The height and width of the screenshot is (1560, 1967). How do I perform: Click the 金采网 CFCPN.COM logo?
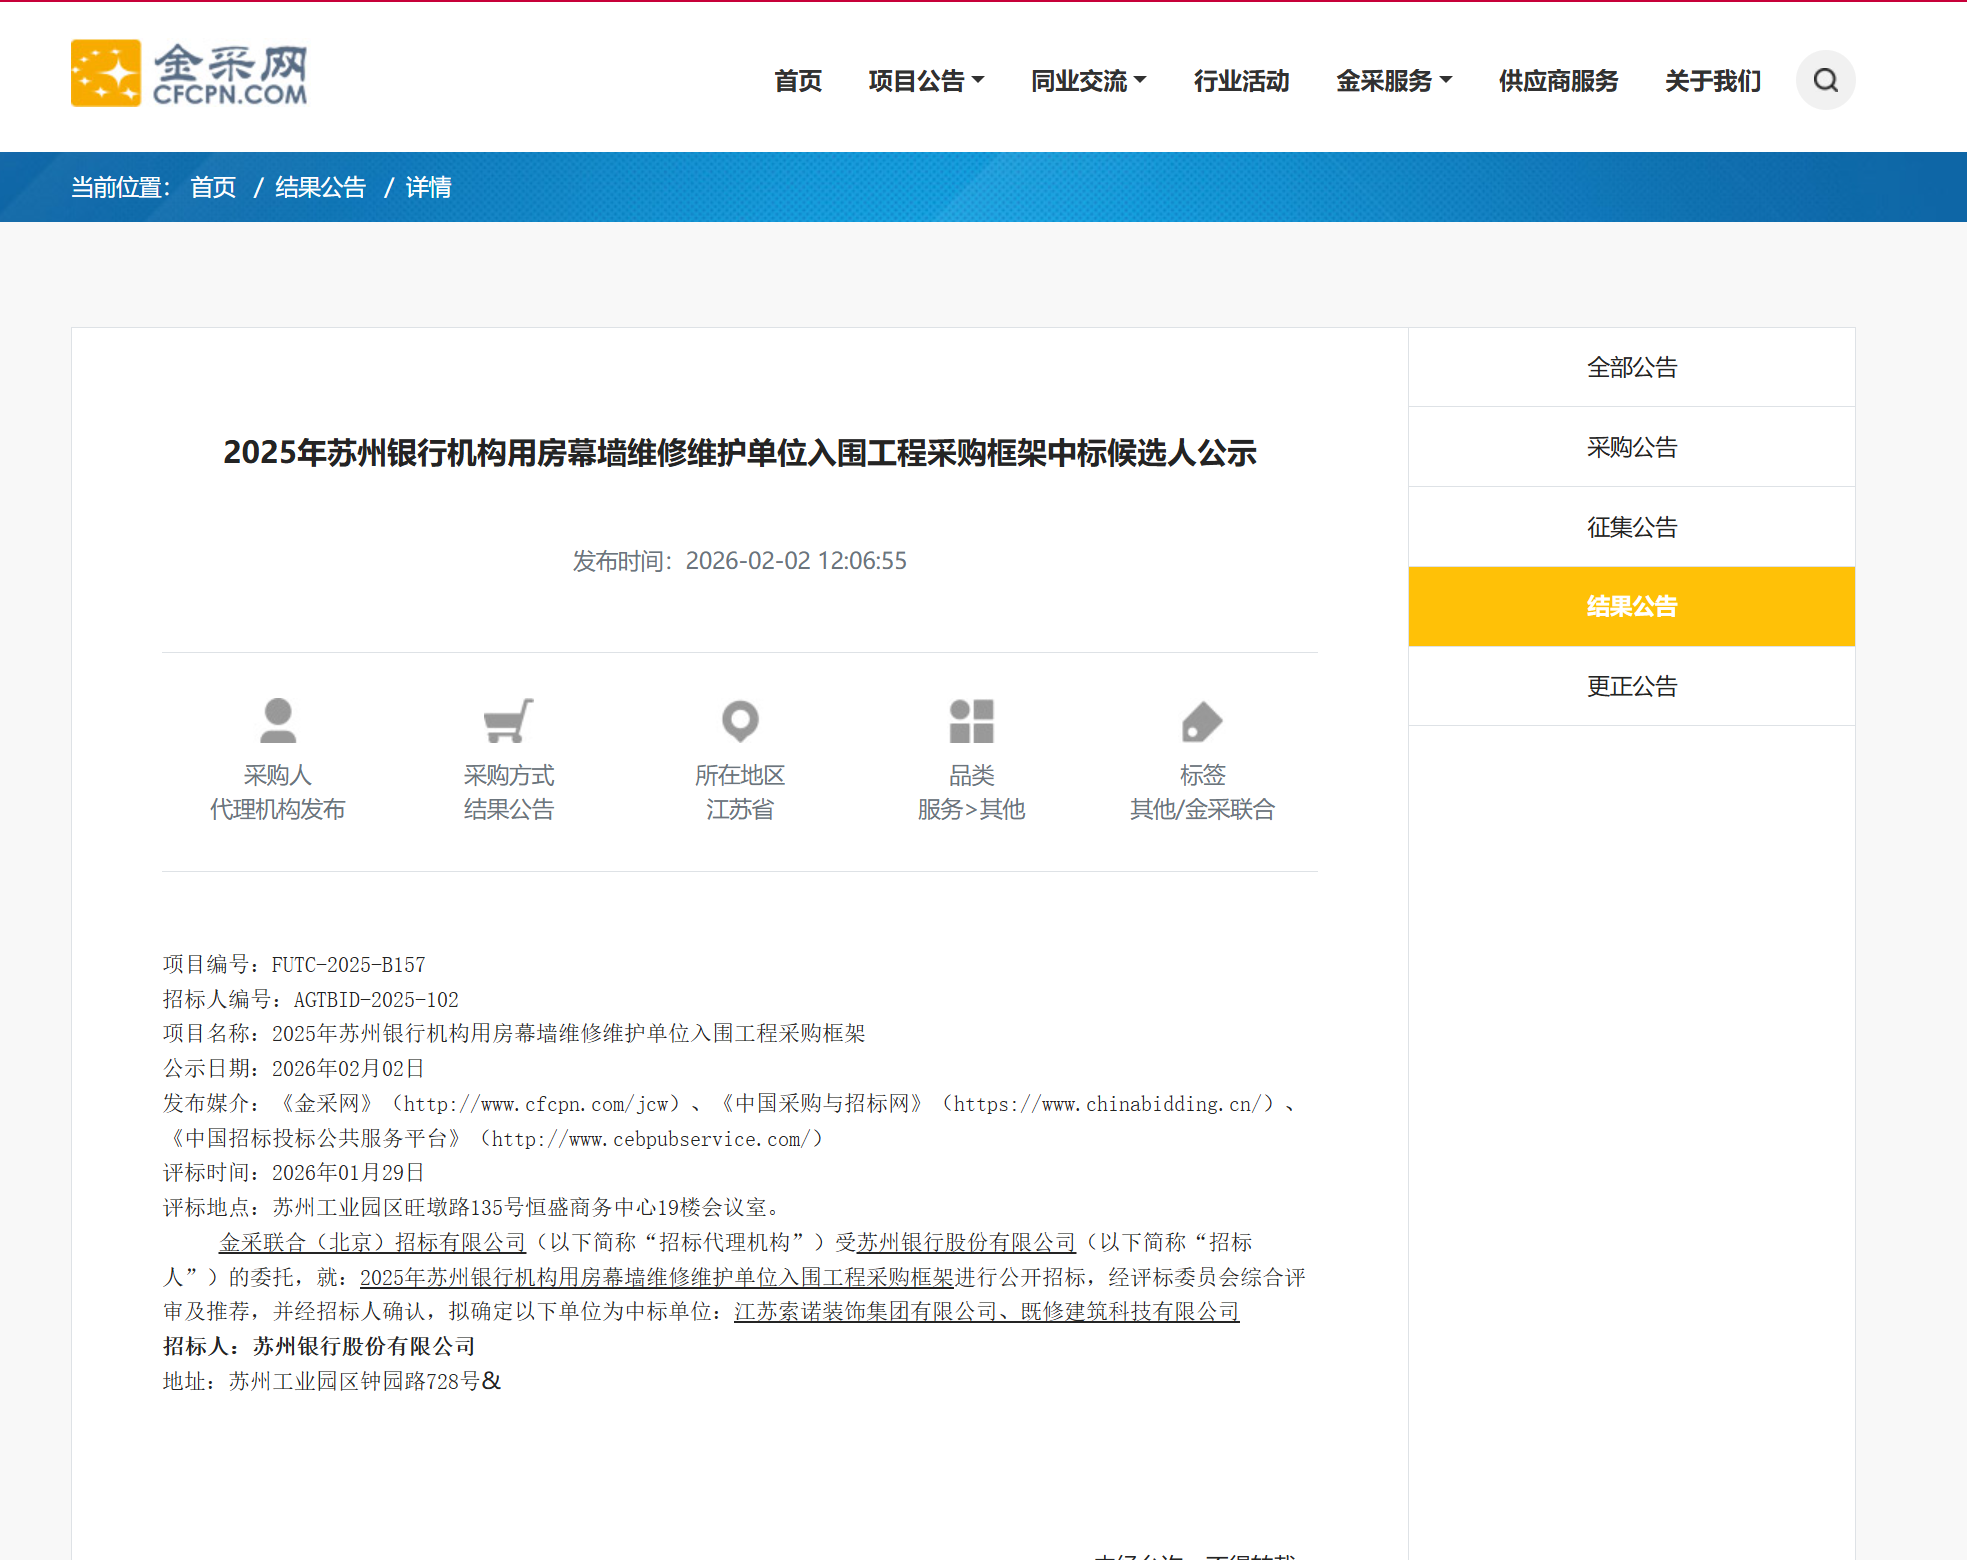(x=189, y=73)
